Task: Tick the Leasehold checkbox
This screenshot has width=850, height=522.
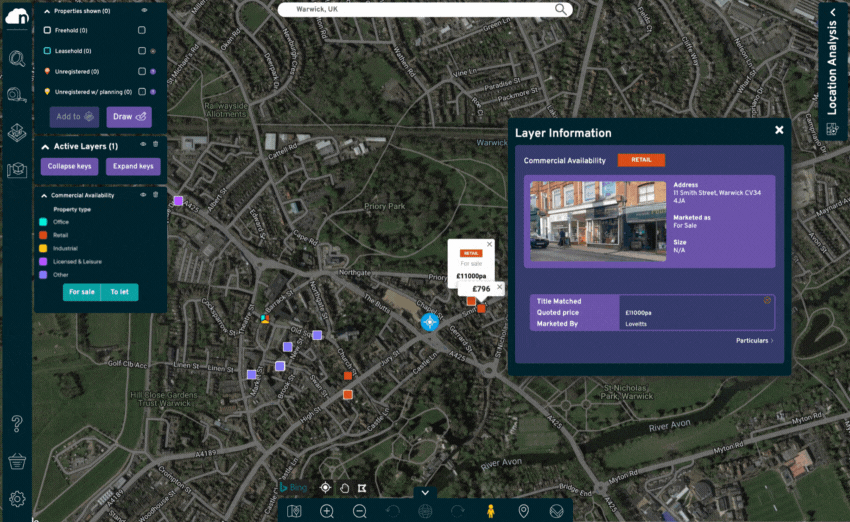Action: [141, 51]
